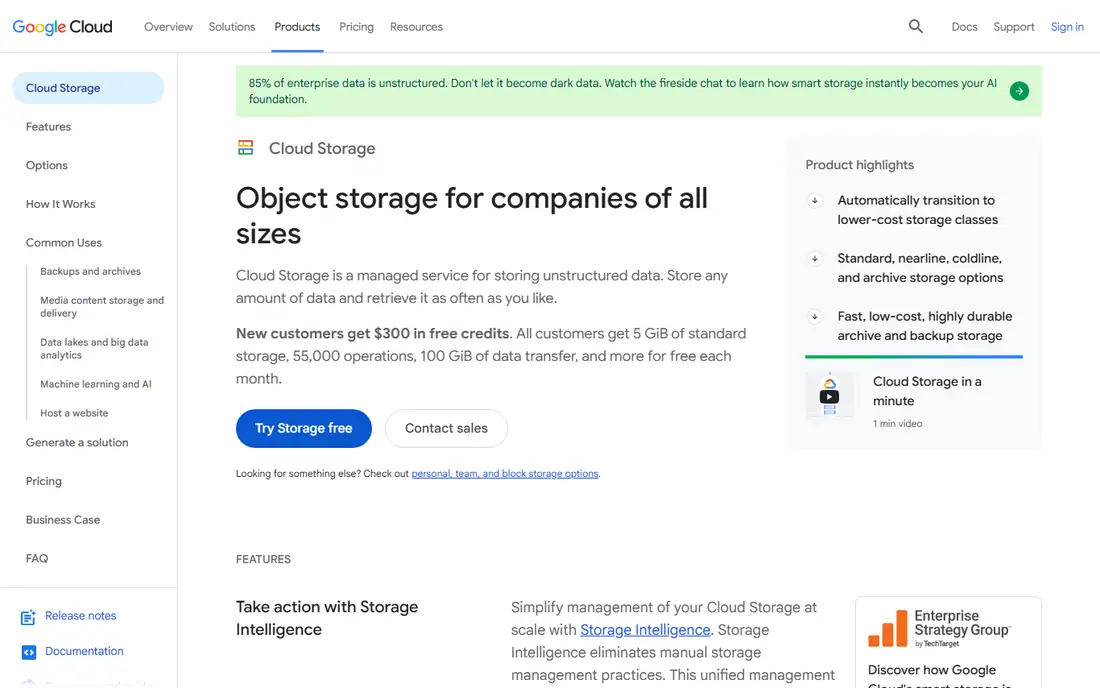Click the Release notes icon
1100x688 pixels.
coord(28,617)
